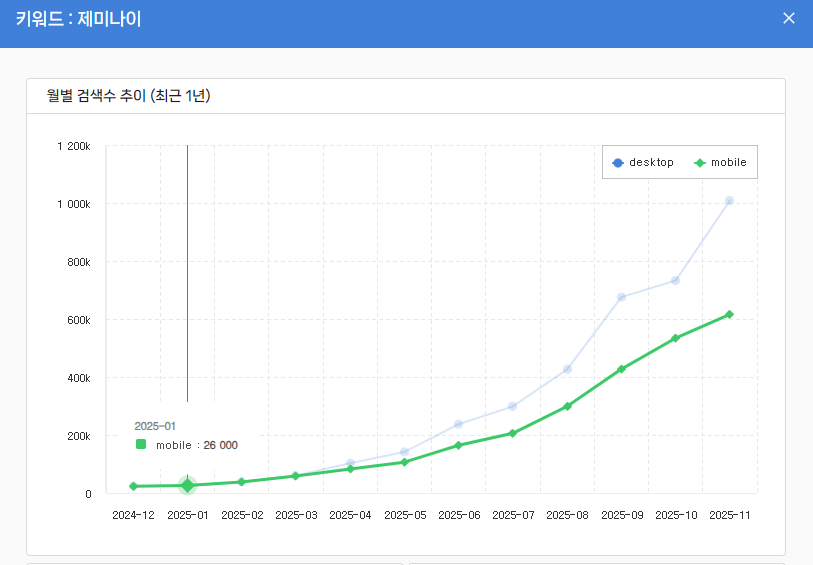This screenshot has width=813, height=565.
Task: Click the desktop data point for 2025-08
Action: (567, 369)
